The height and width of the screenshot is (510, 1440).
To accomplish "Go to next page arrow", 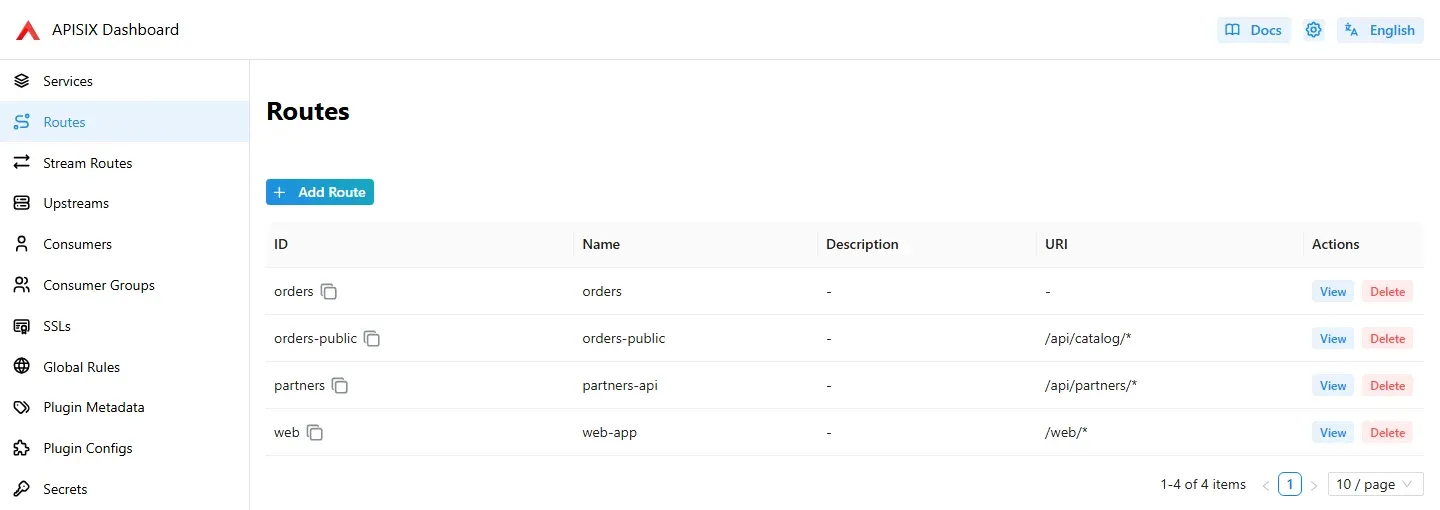I will click(x=1314, y=485).
